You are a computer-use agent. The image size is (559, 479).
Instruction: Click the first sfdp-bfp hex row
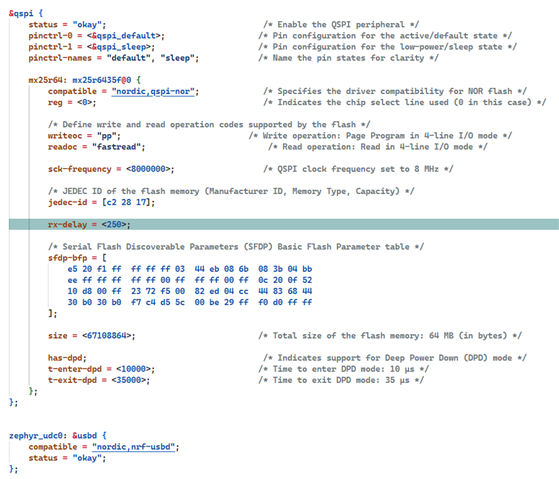click(x=190, y=269)
